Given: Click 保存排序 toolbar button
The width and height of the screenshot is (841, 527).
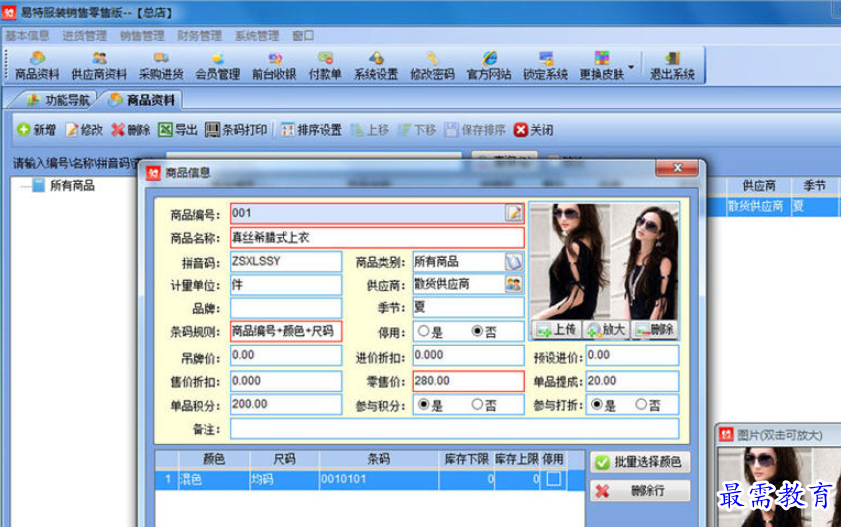Looking at the screenshot, I should pos(475,130).
